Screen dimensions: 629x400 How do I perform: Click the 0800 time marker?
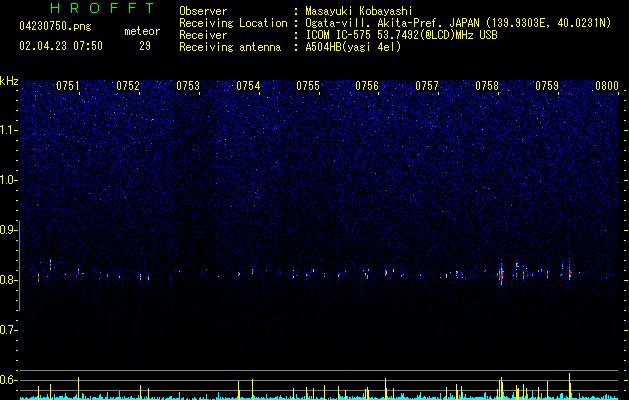[x=607, y=86]
